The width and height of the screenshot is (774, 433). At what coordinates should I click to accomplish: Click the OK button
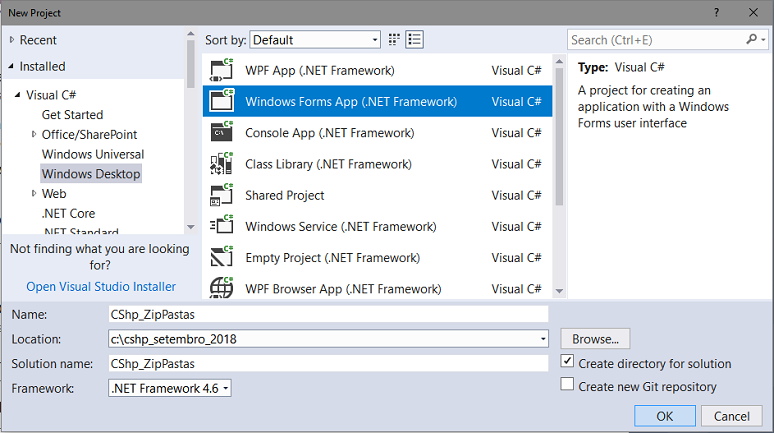click(665, 416)
